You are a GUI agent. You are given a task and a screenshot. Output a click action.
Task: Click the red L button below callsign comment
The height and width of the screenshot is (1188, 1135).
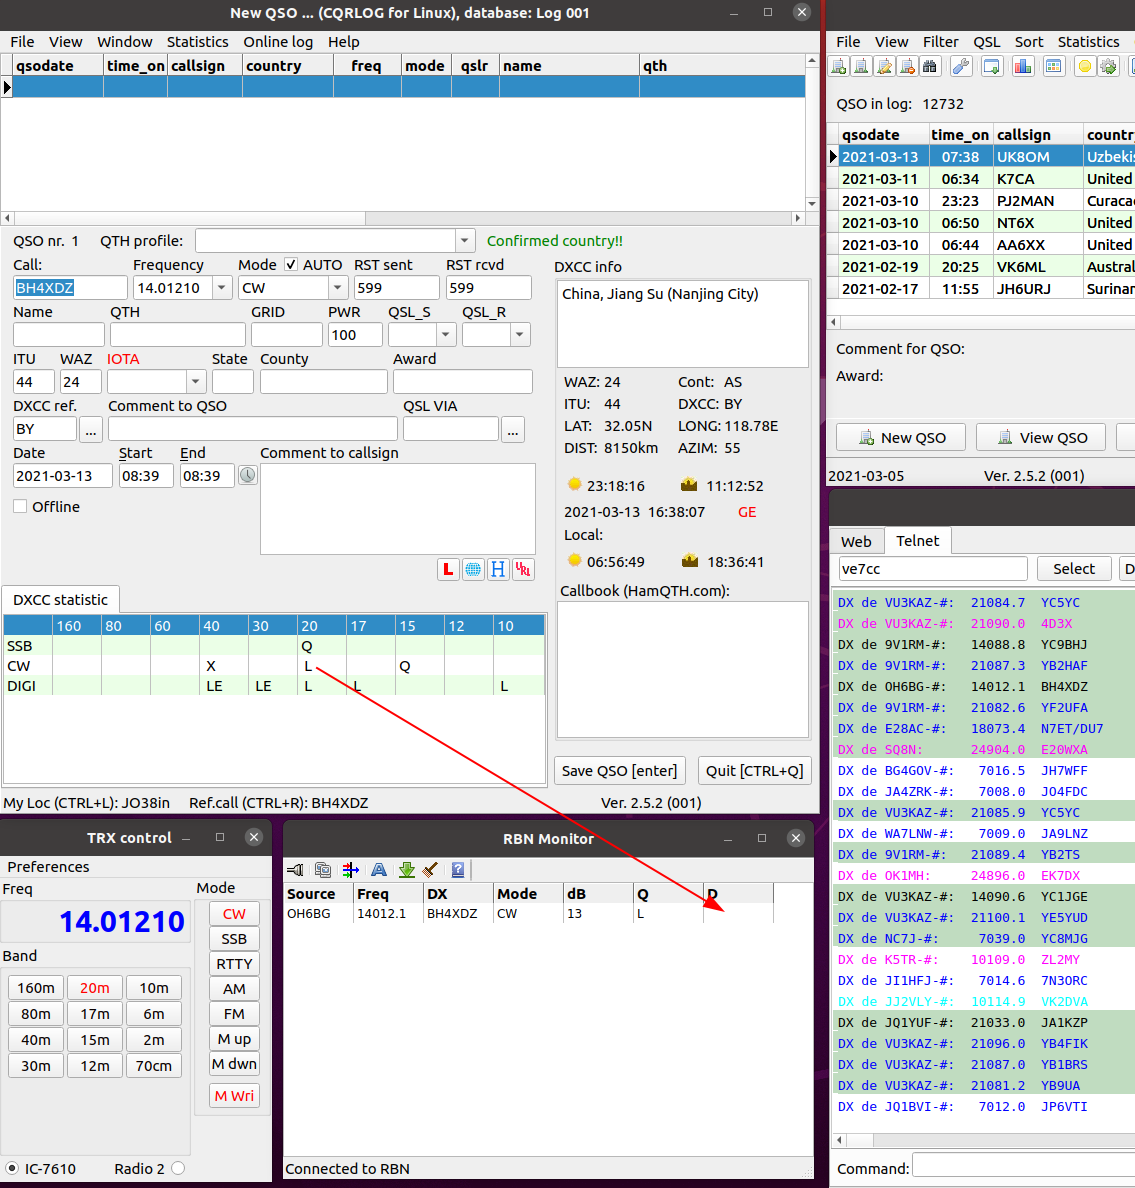pyautogui.click(x=448, y=569)
